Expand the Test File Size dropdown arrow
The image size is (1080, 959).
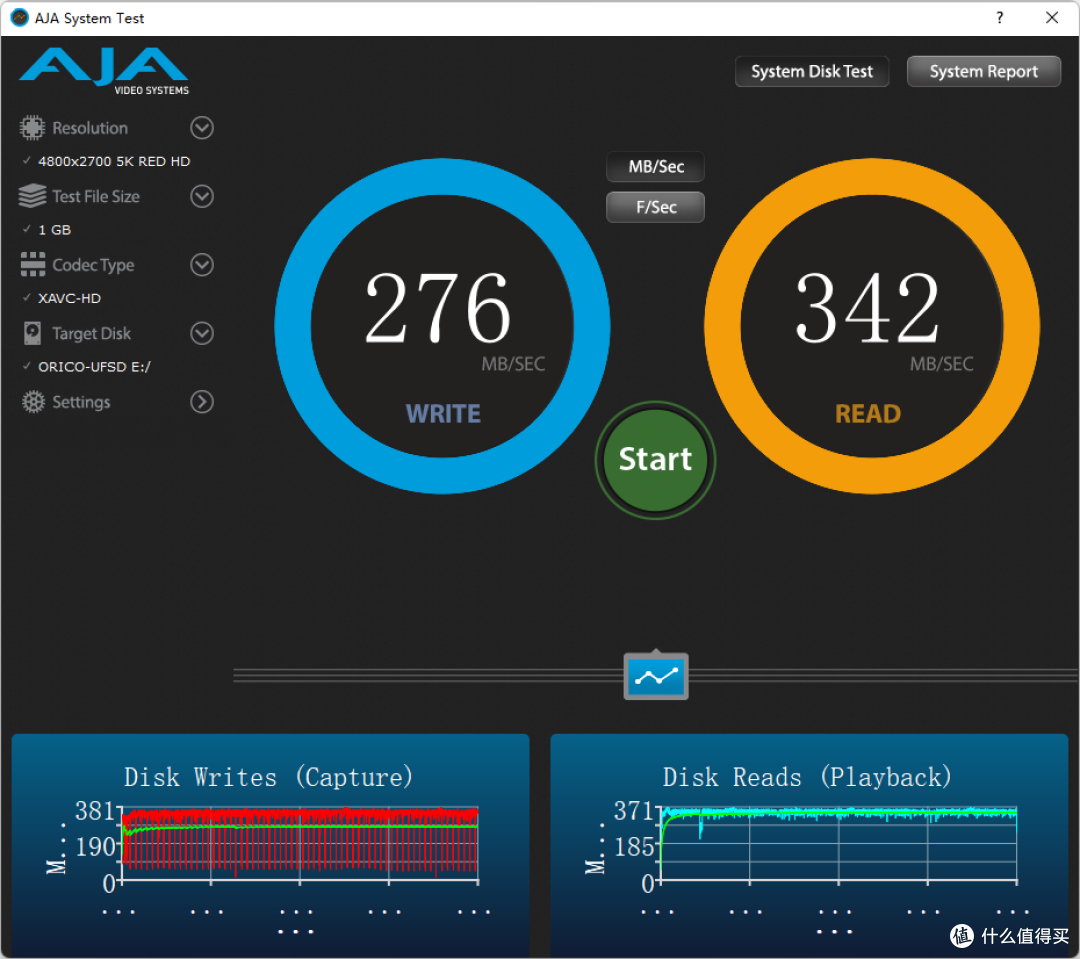point(202,196)
